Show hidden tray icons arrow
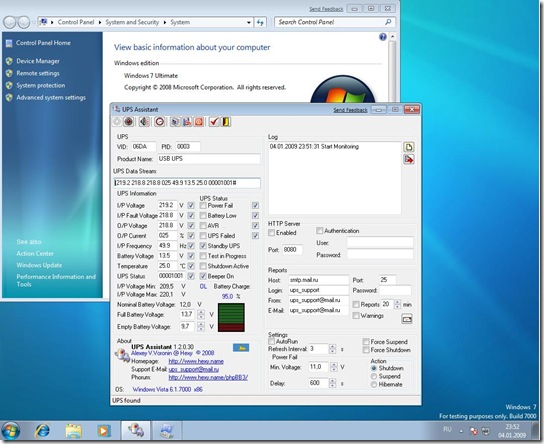544x444 pixels. coord(461,431)
